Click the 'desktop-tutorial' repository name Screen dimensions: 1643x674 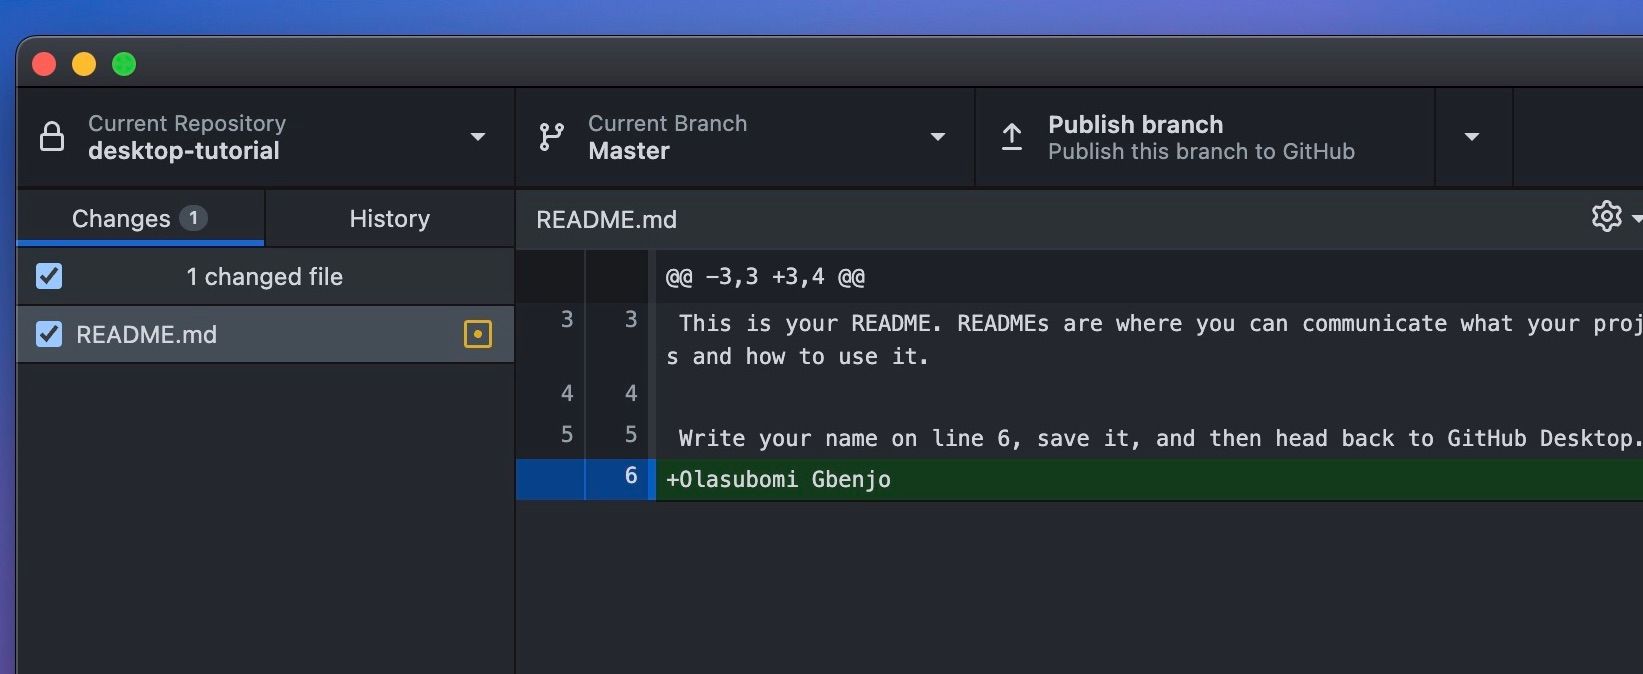click(184, 151)
